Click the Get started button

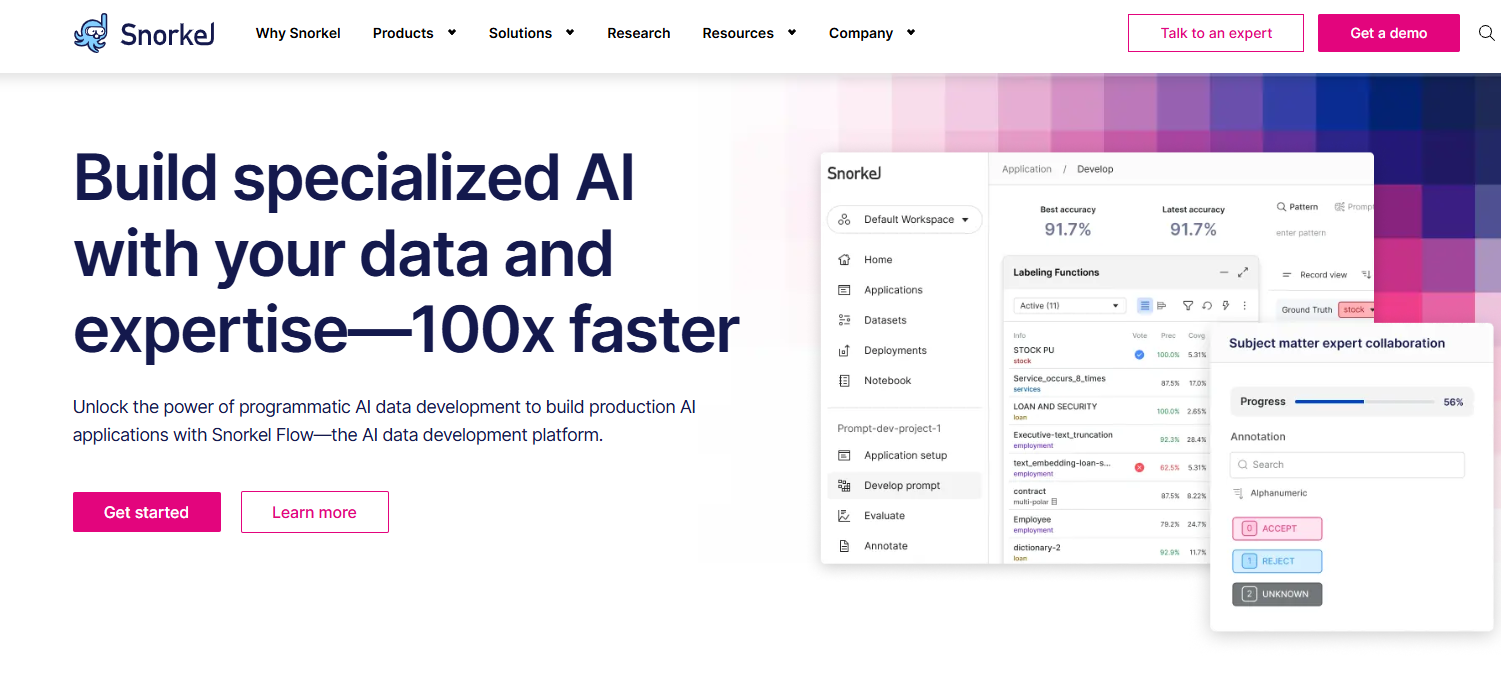[x=147, y=512]
